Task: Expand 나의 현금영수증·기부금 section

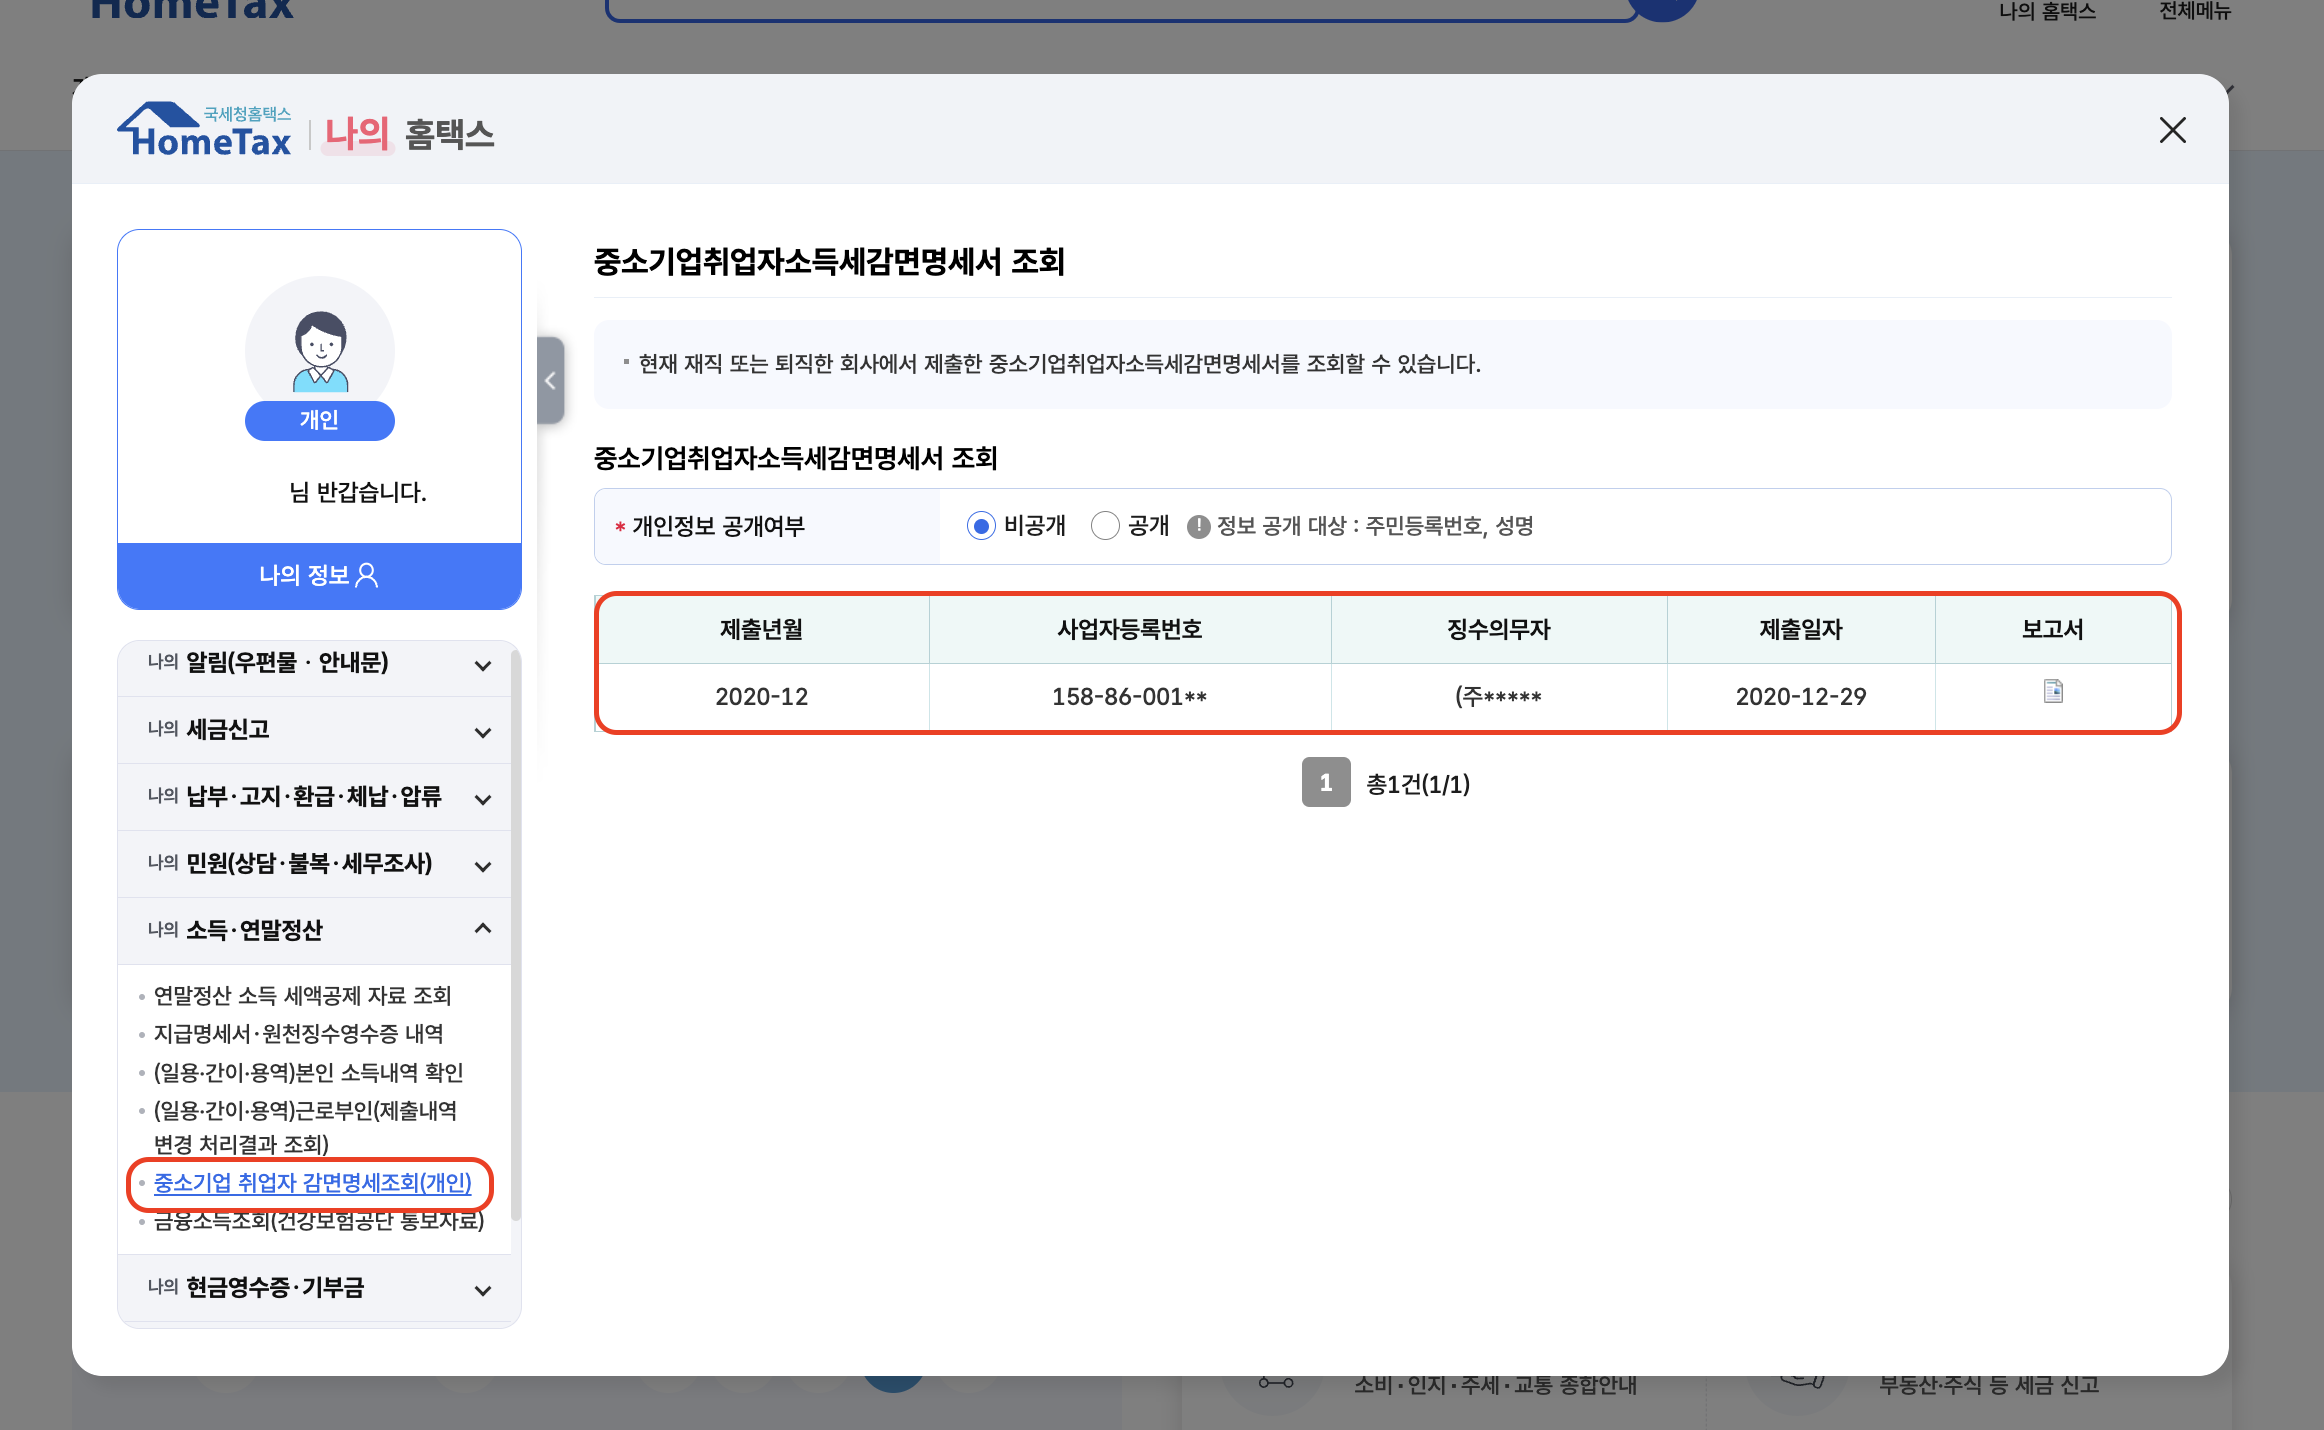Action: click(x=483, y=1290)
